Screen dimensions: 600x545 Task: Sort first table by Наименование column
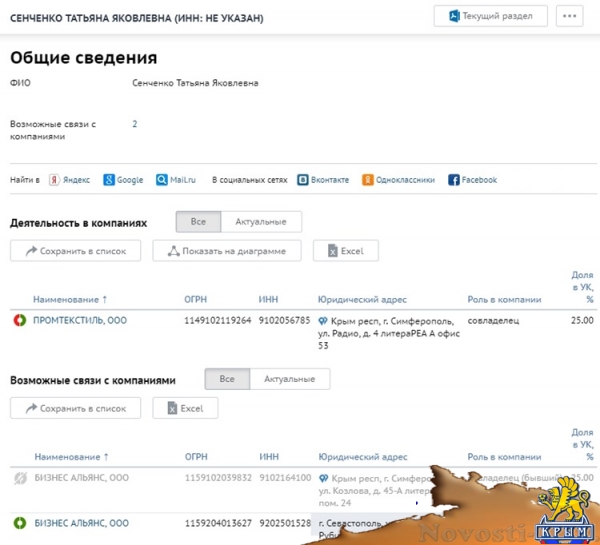click(70, 299)
